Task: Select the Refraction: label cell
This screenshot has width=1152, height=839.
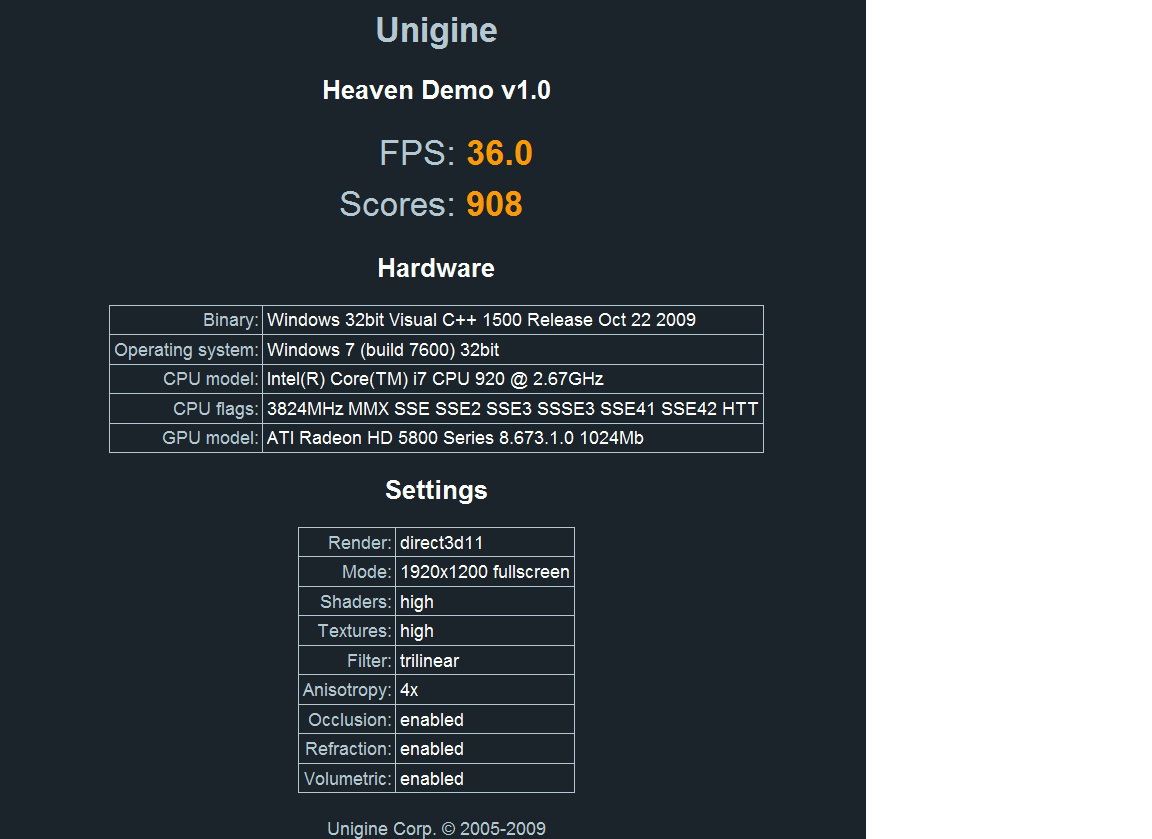Action: [x=347, y=749]
